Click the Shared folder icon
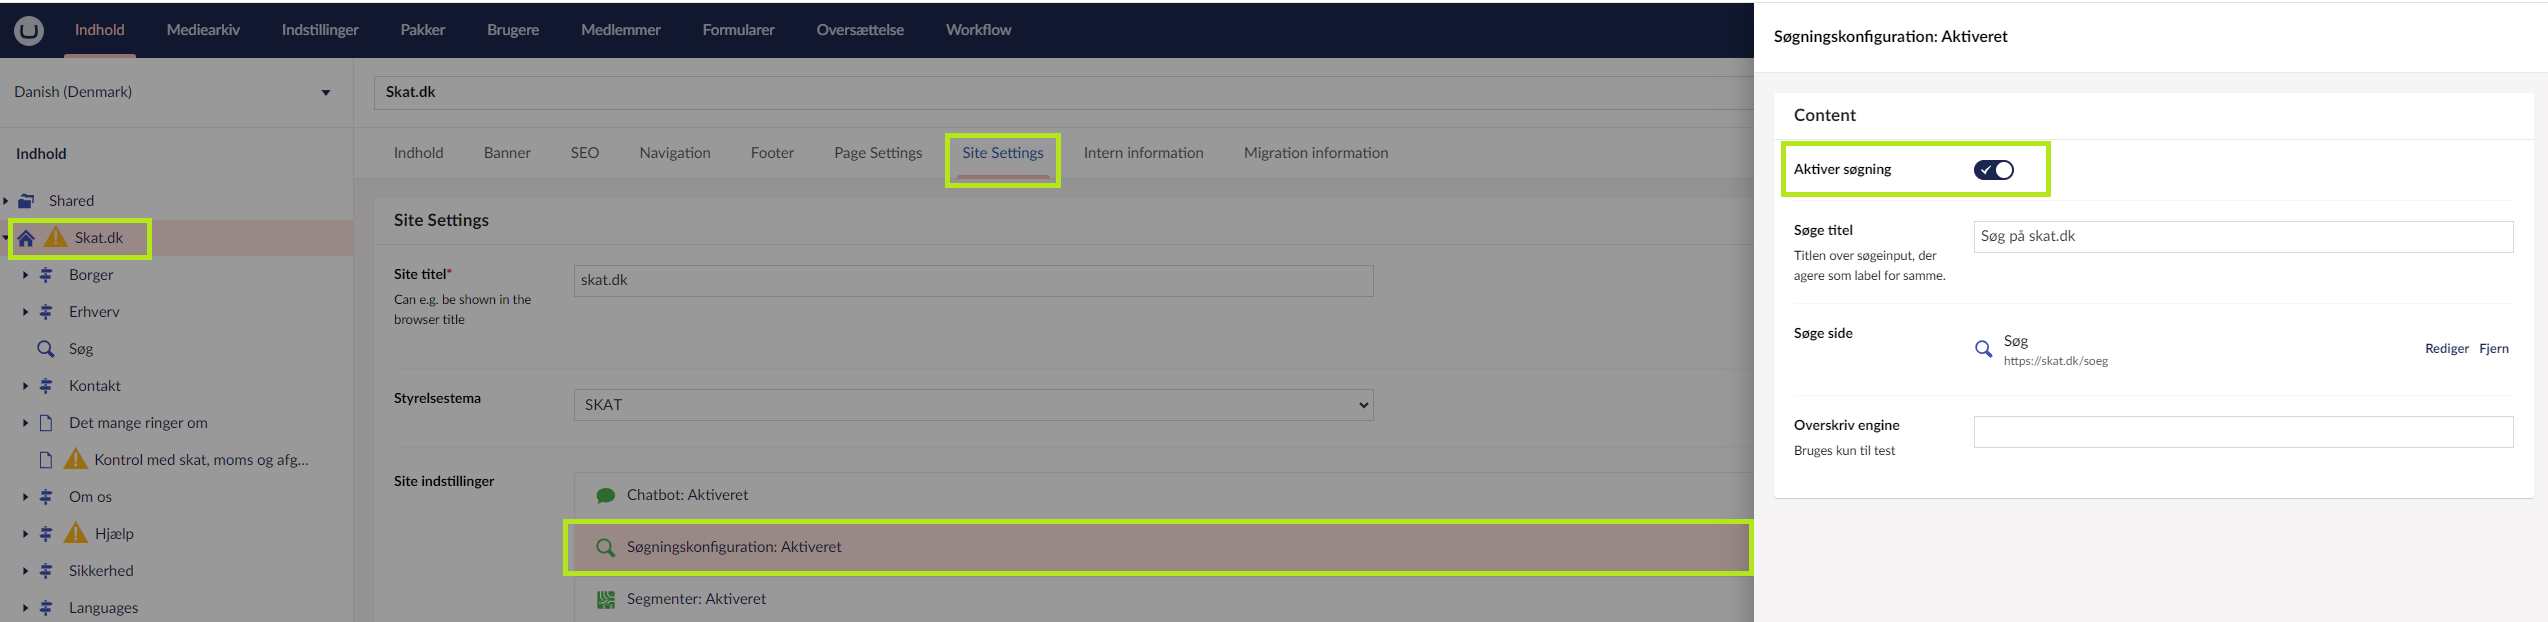Image resolution: width=2548 pixels, height=622 pixels. pos(27,201)
